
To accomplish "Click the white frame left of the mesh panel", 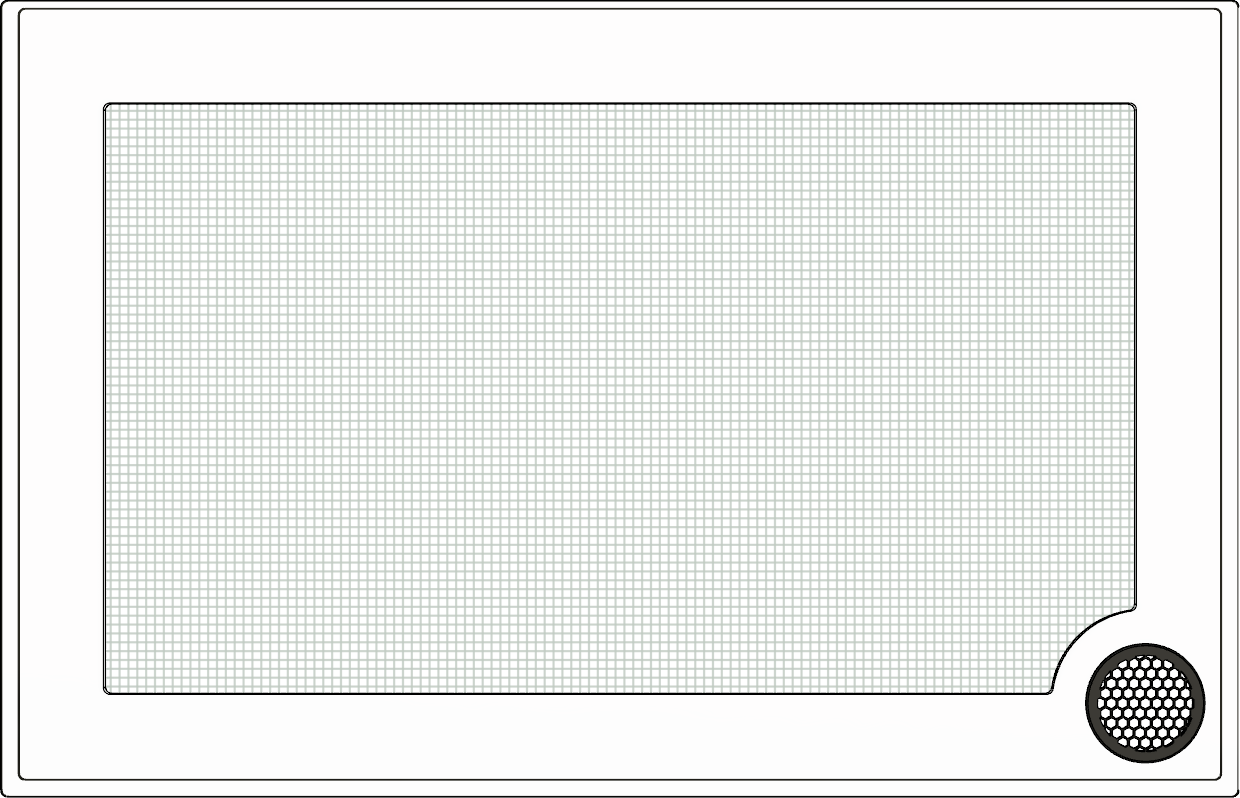I will coord(61,398).
